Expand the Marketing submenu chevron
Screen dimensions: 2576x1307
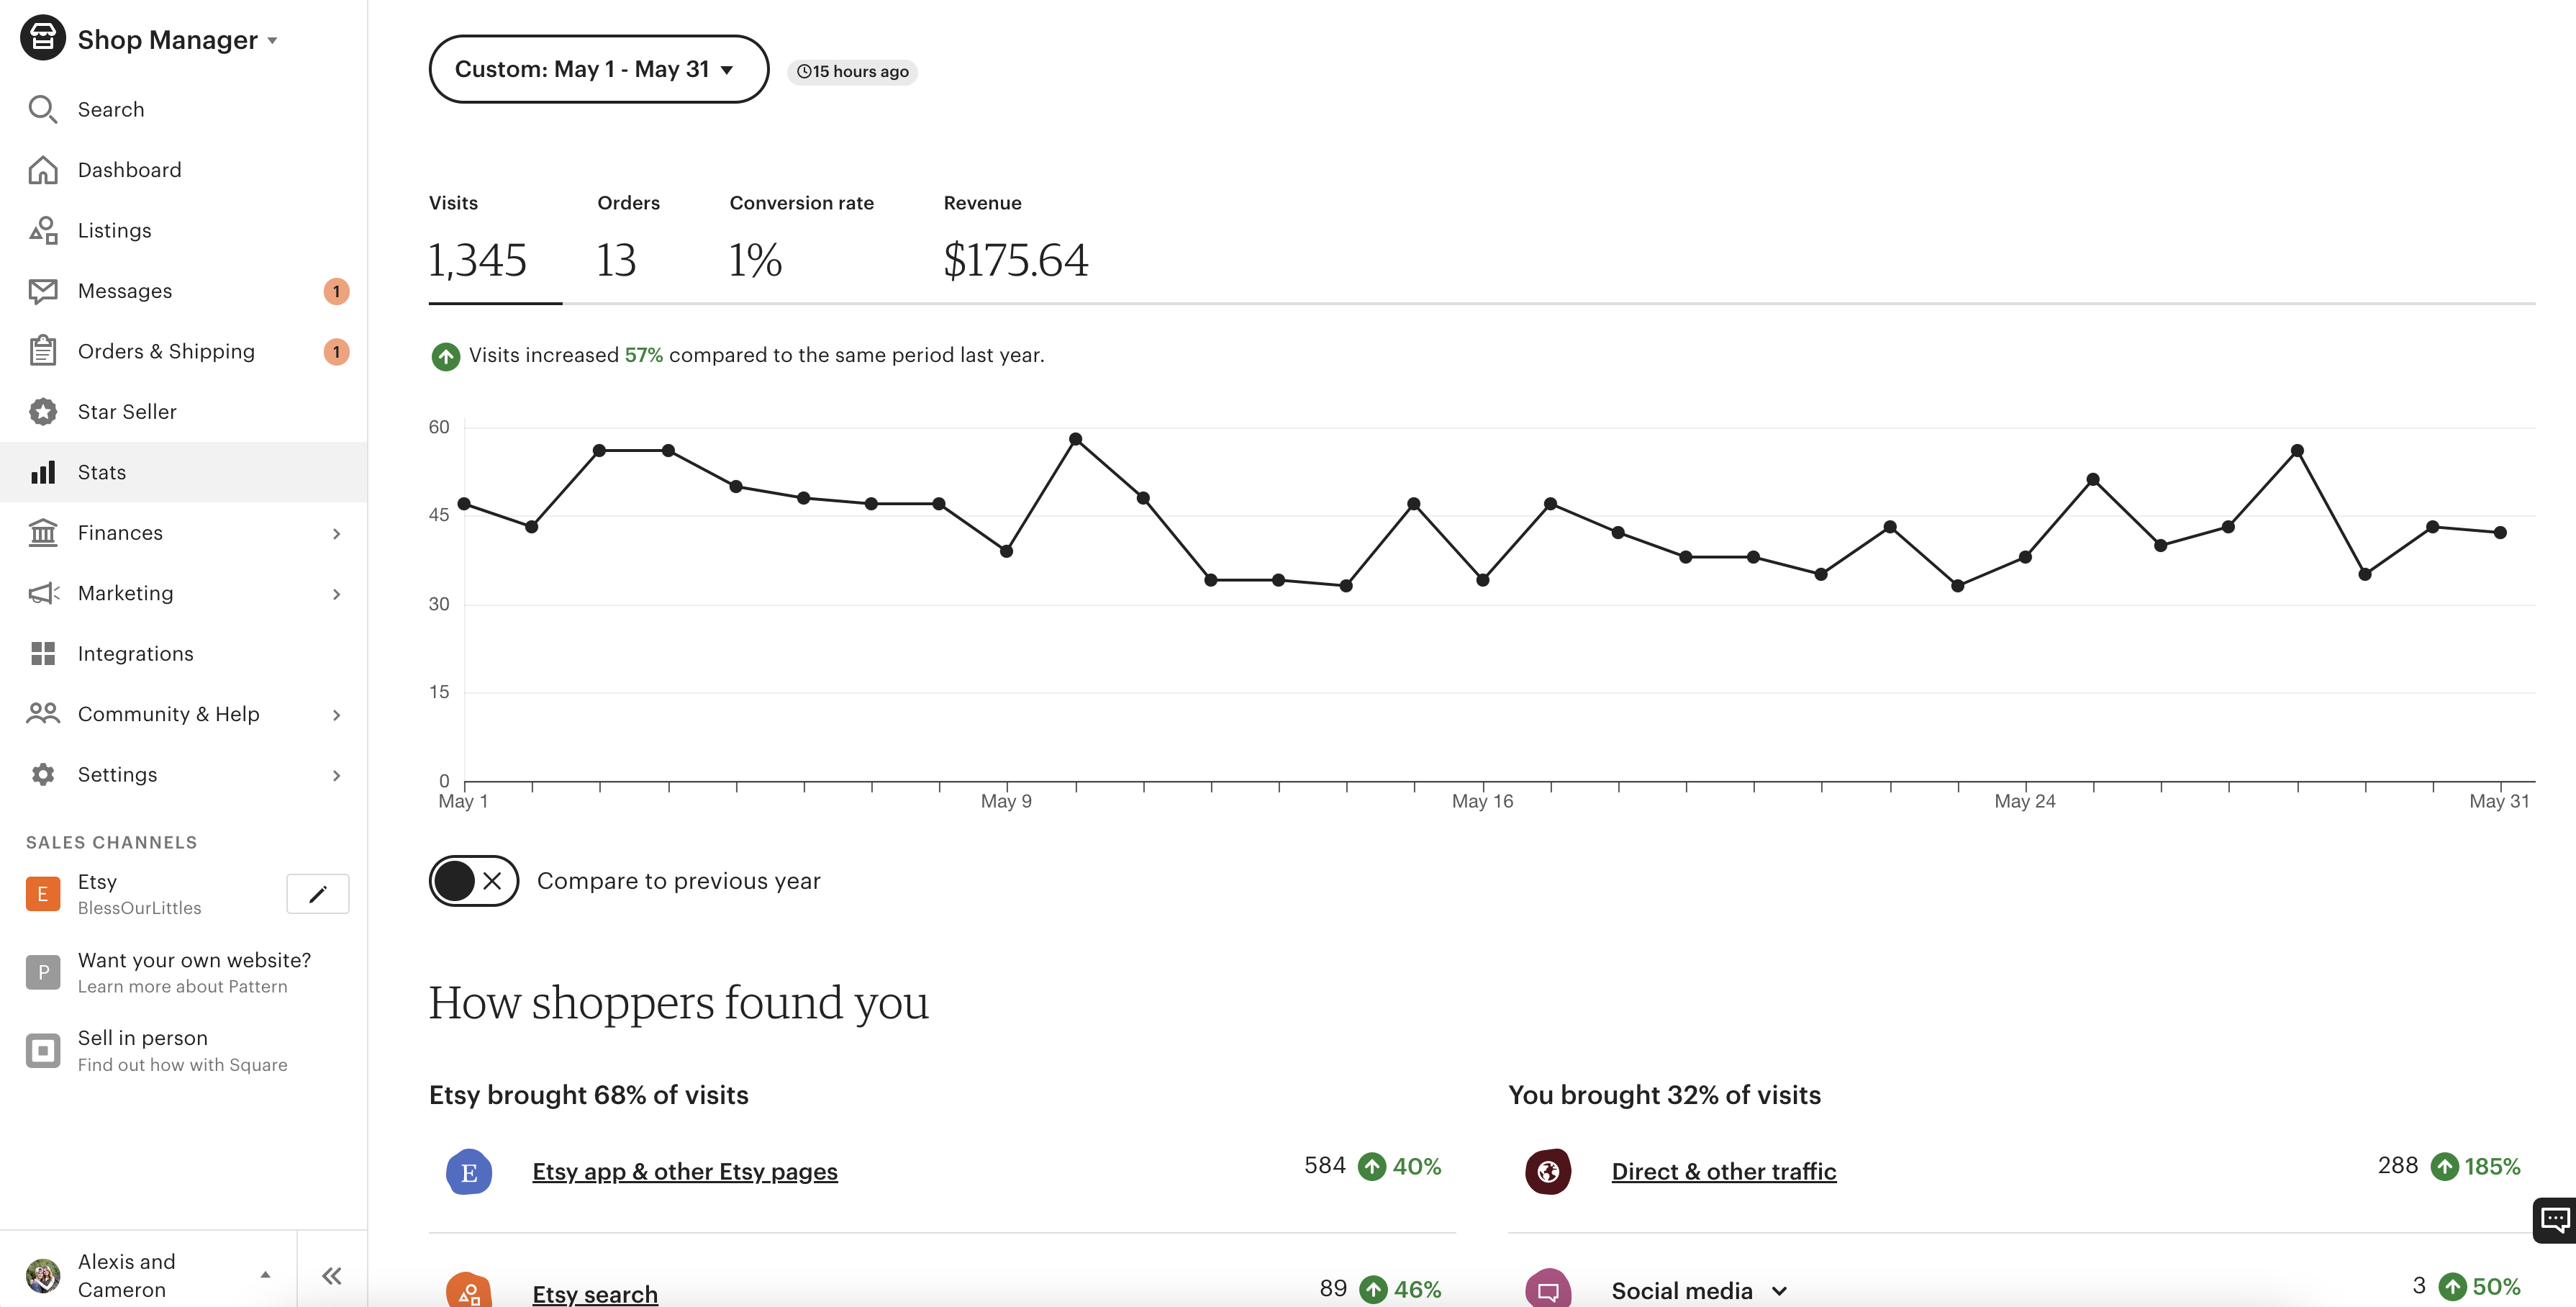click(336, 594)
